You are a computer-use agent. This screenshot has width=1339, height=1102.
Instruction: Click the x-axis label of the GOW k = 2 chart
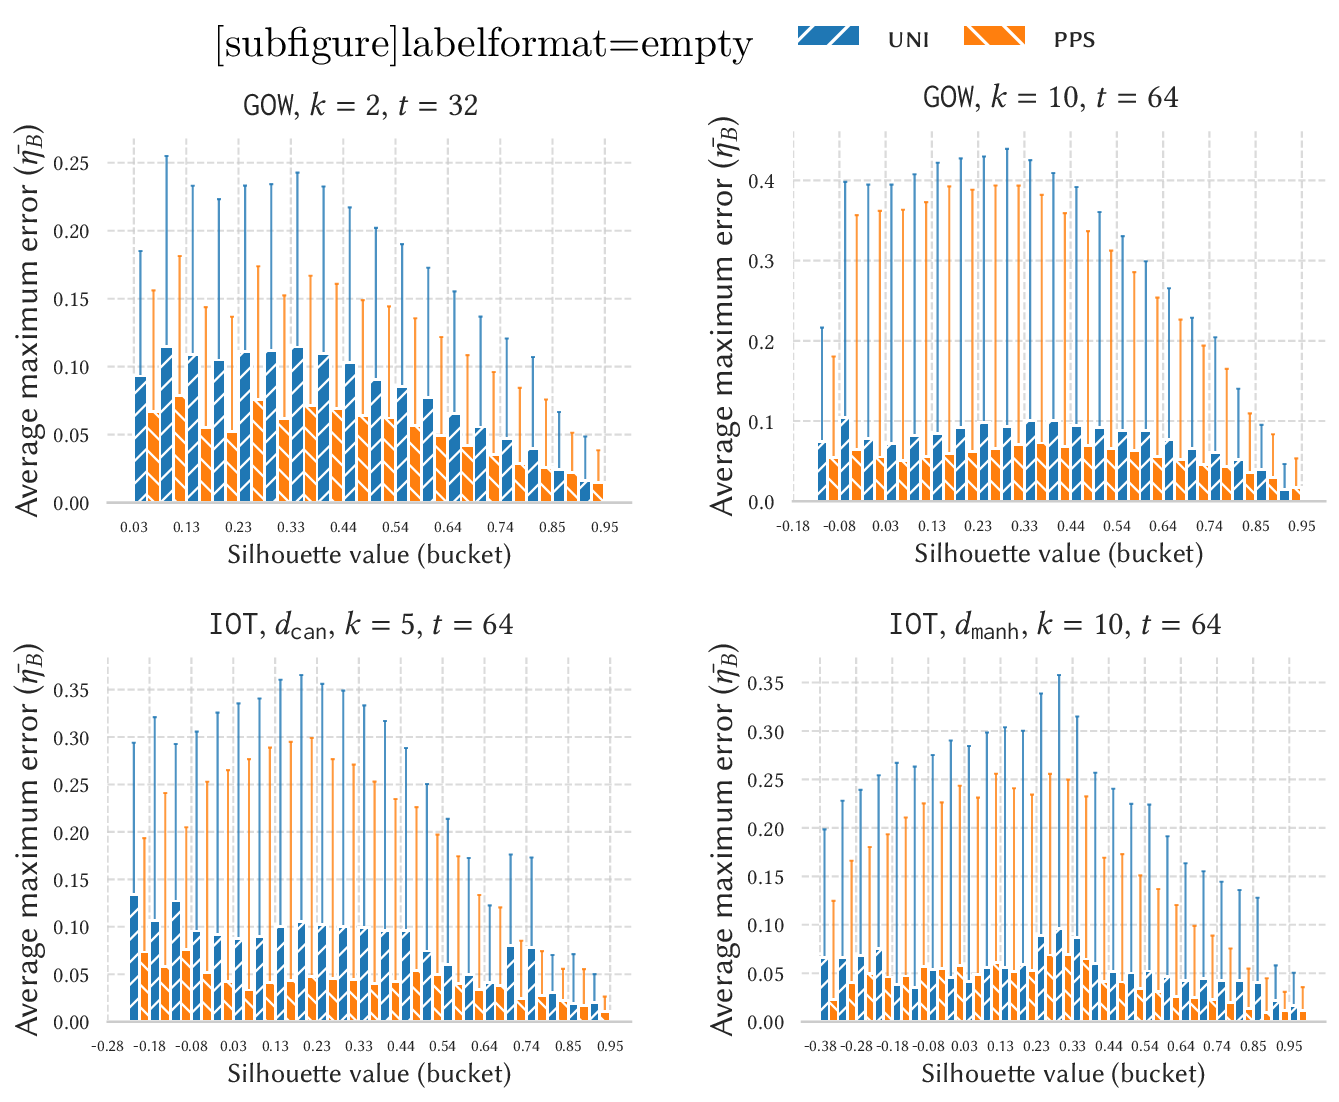(369, 554)
